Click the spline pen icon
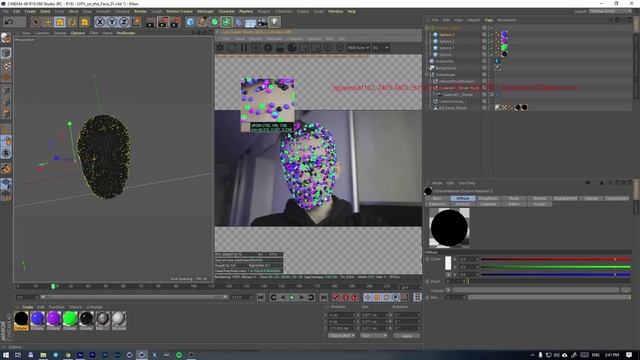The width and height of the screenshot is (640, 360). [202, 22]
